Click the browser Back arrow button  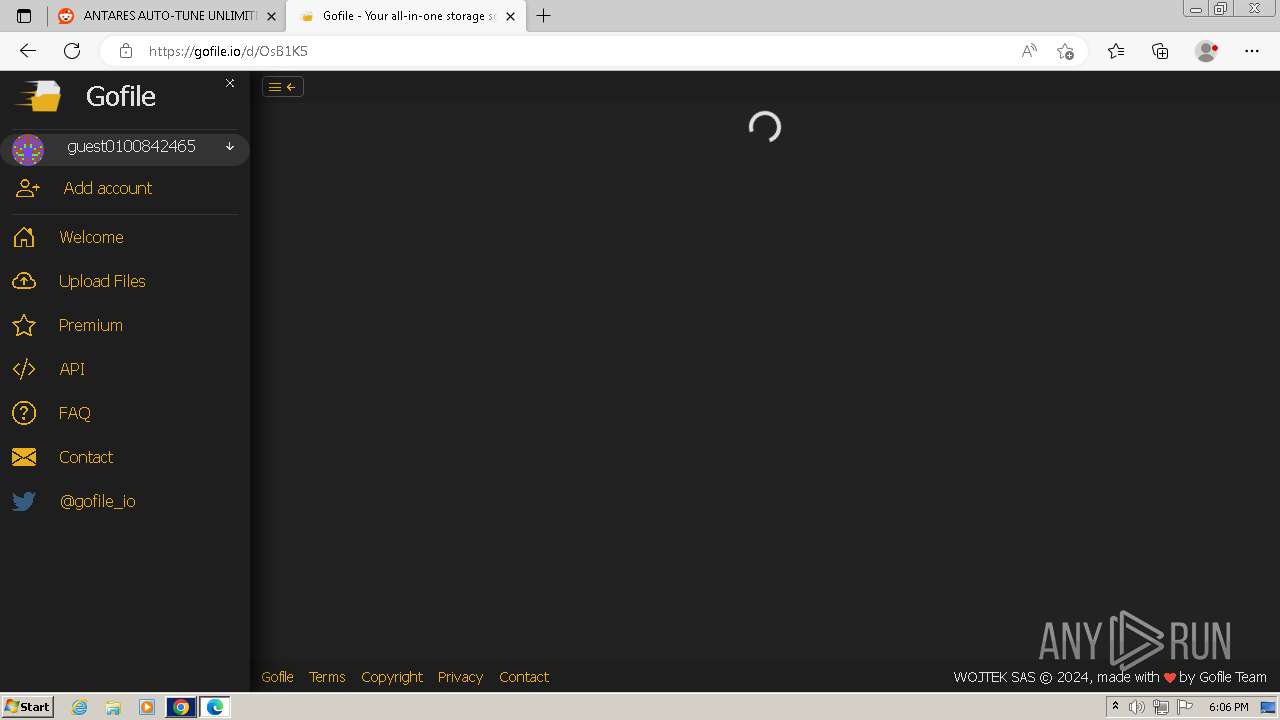click(28, 51)
